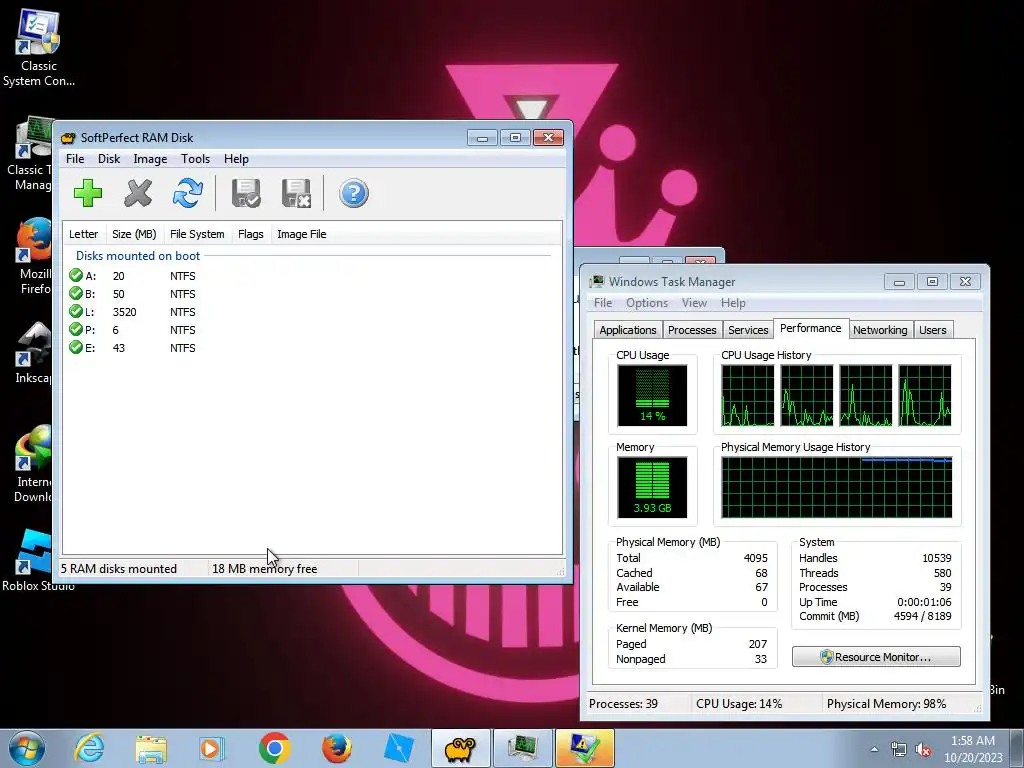The image size is (1024, 768).
Task: Click the Memory 3.93 GB meter
Action: (x=652, y=487)
